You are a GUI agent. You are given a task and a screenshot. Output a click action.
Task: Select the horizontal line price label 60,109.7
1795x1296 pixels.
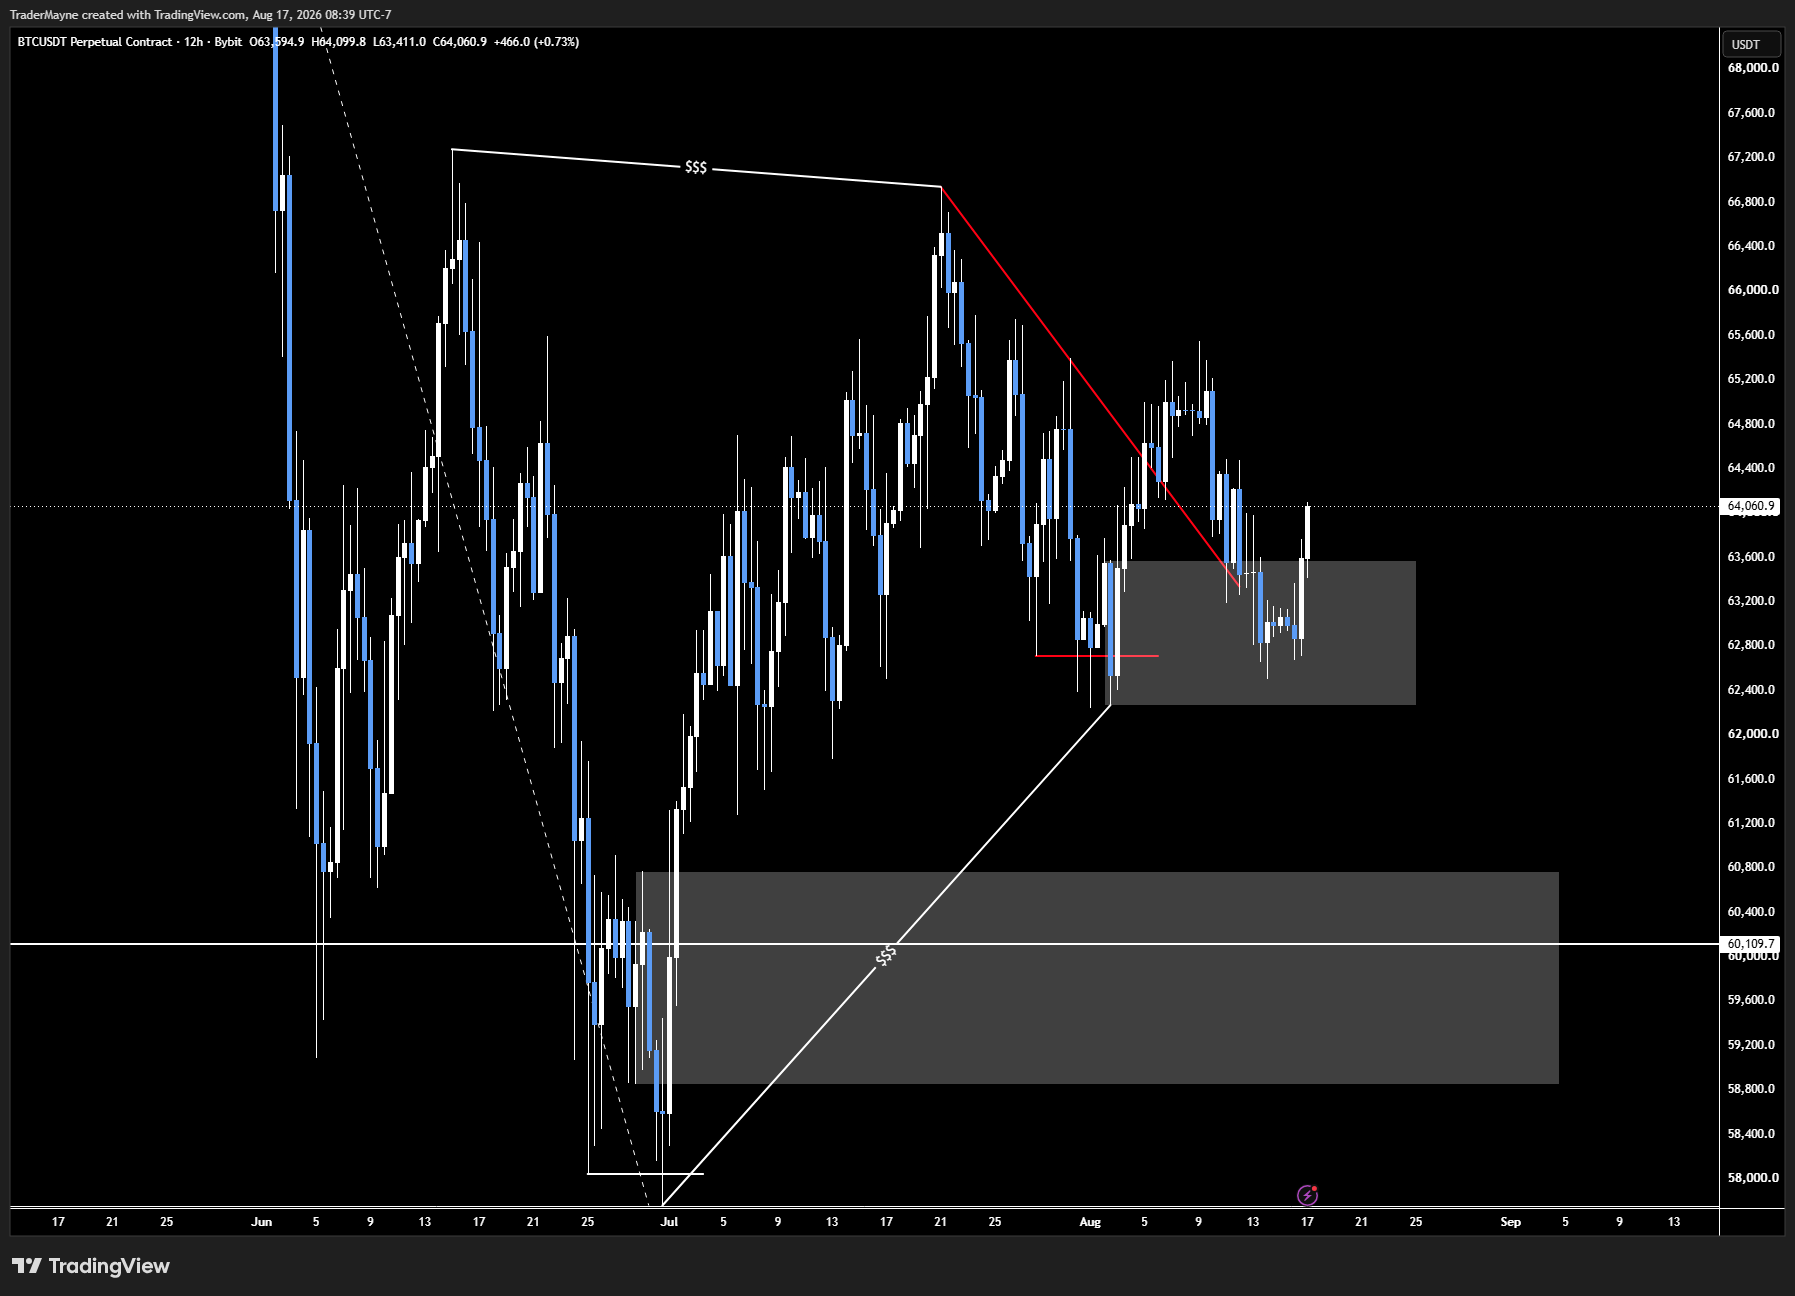coord(1751,943)
